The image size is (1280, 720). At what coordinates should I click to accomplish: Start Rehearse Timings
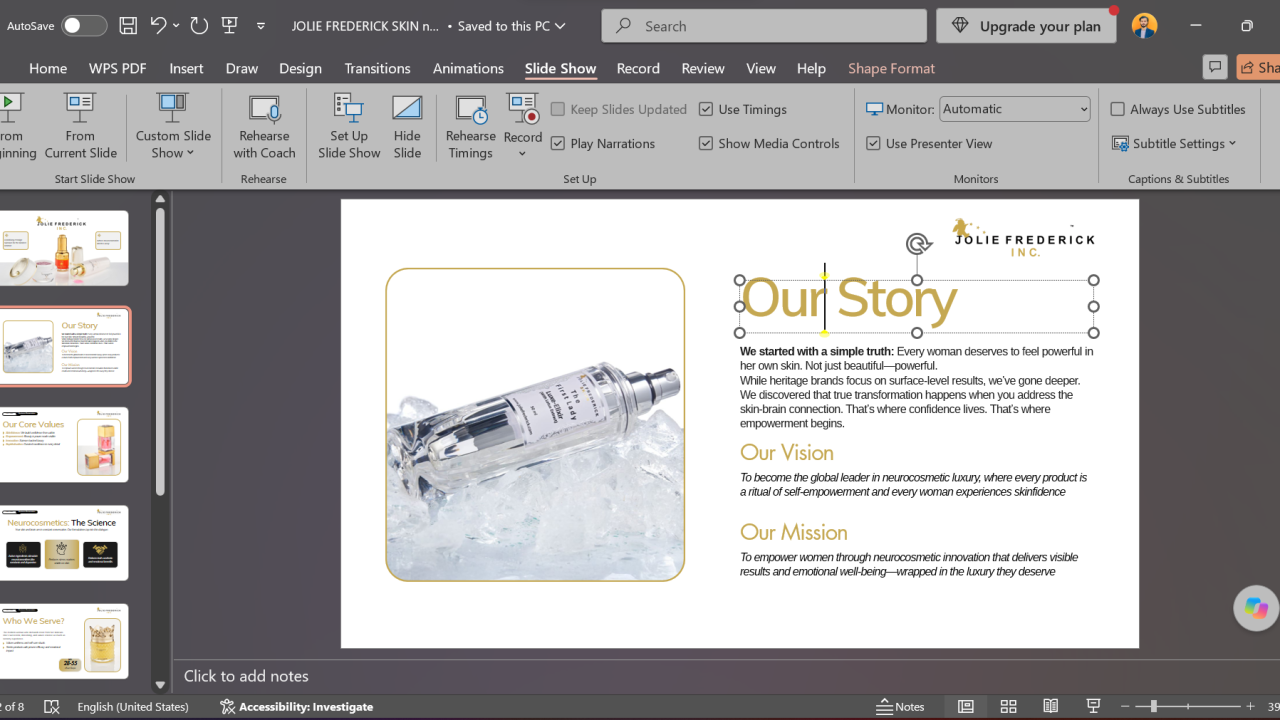[470, 127]
